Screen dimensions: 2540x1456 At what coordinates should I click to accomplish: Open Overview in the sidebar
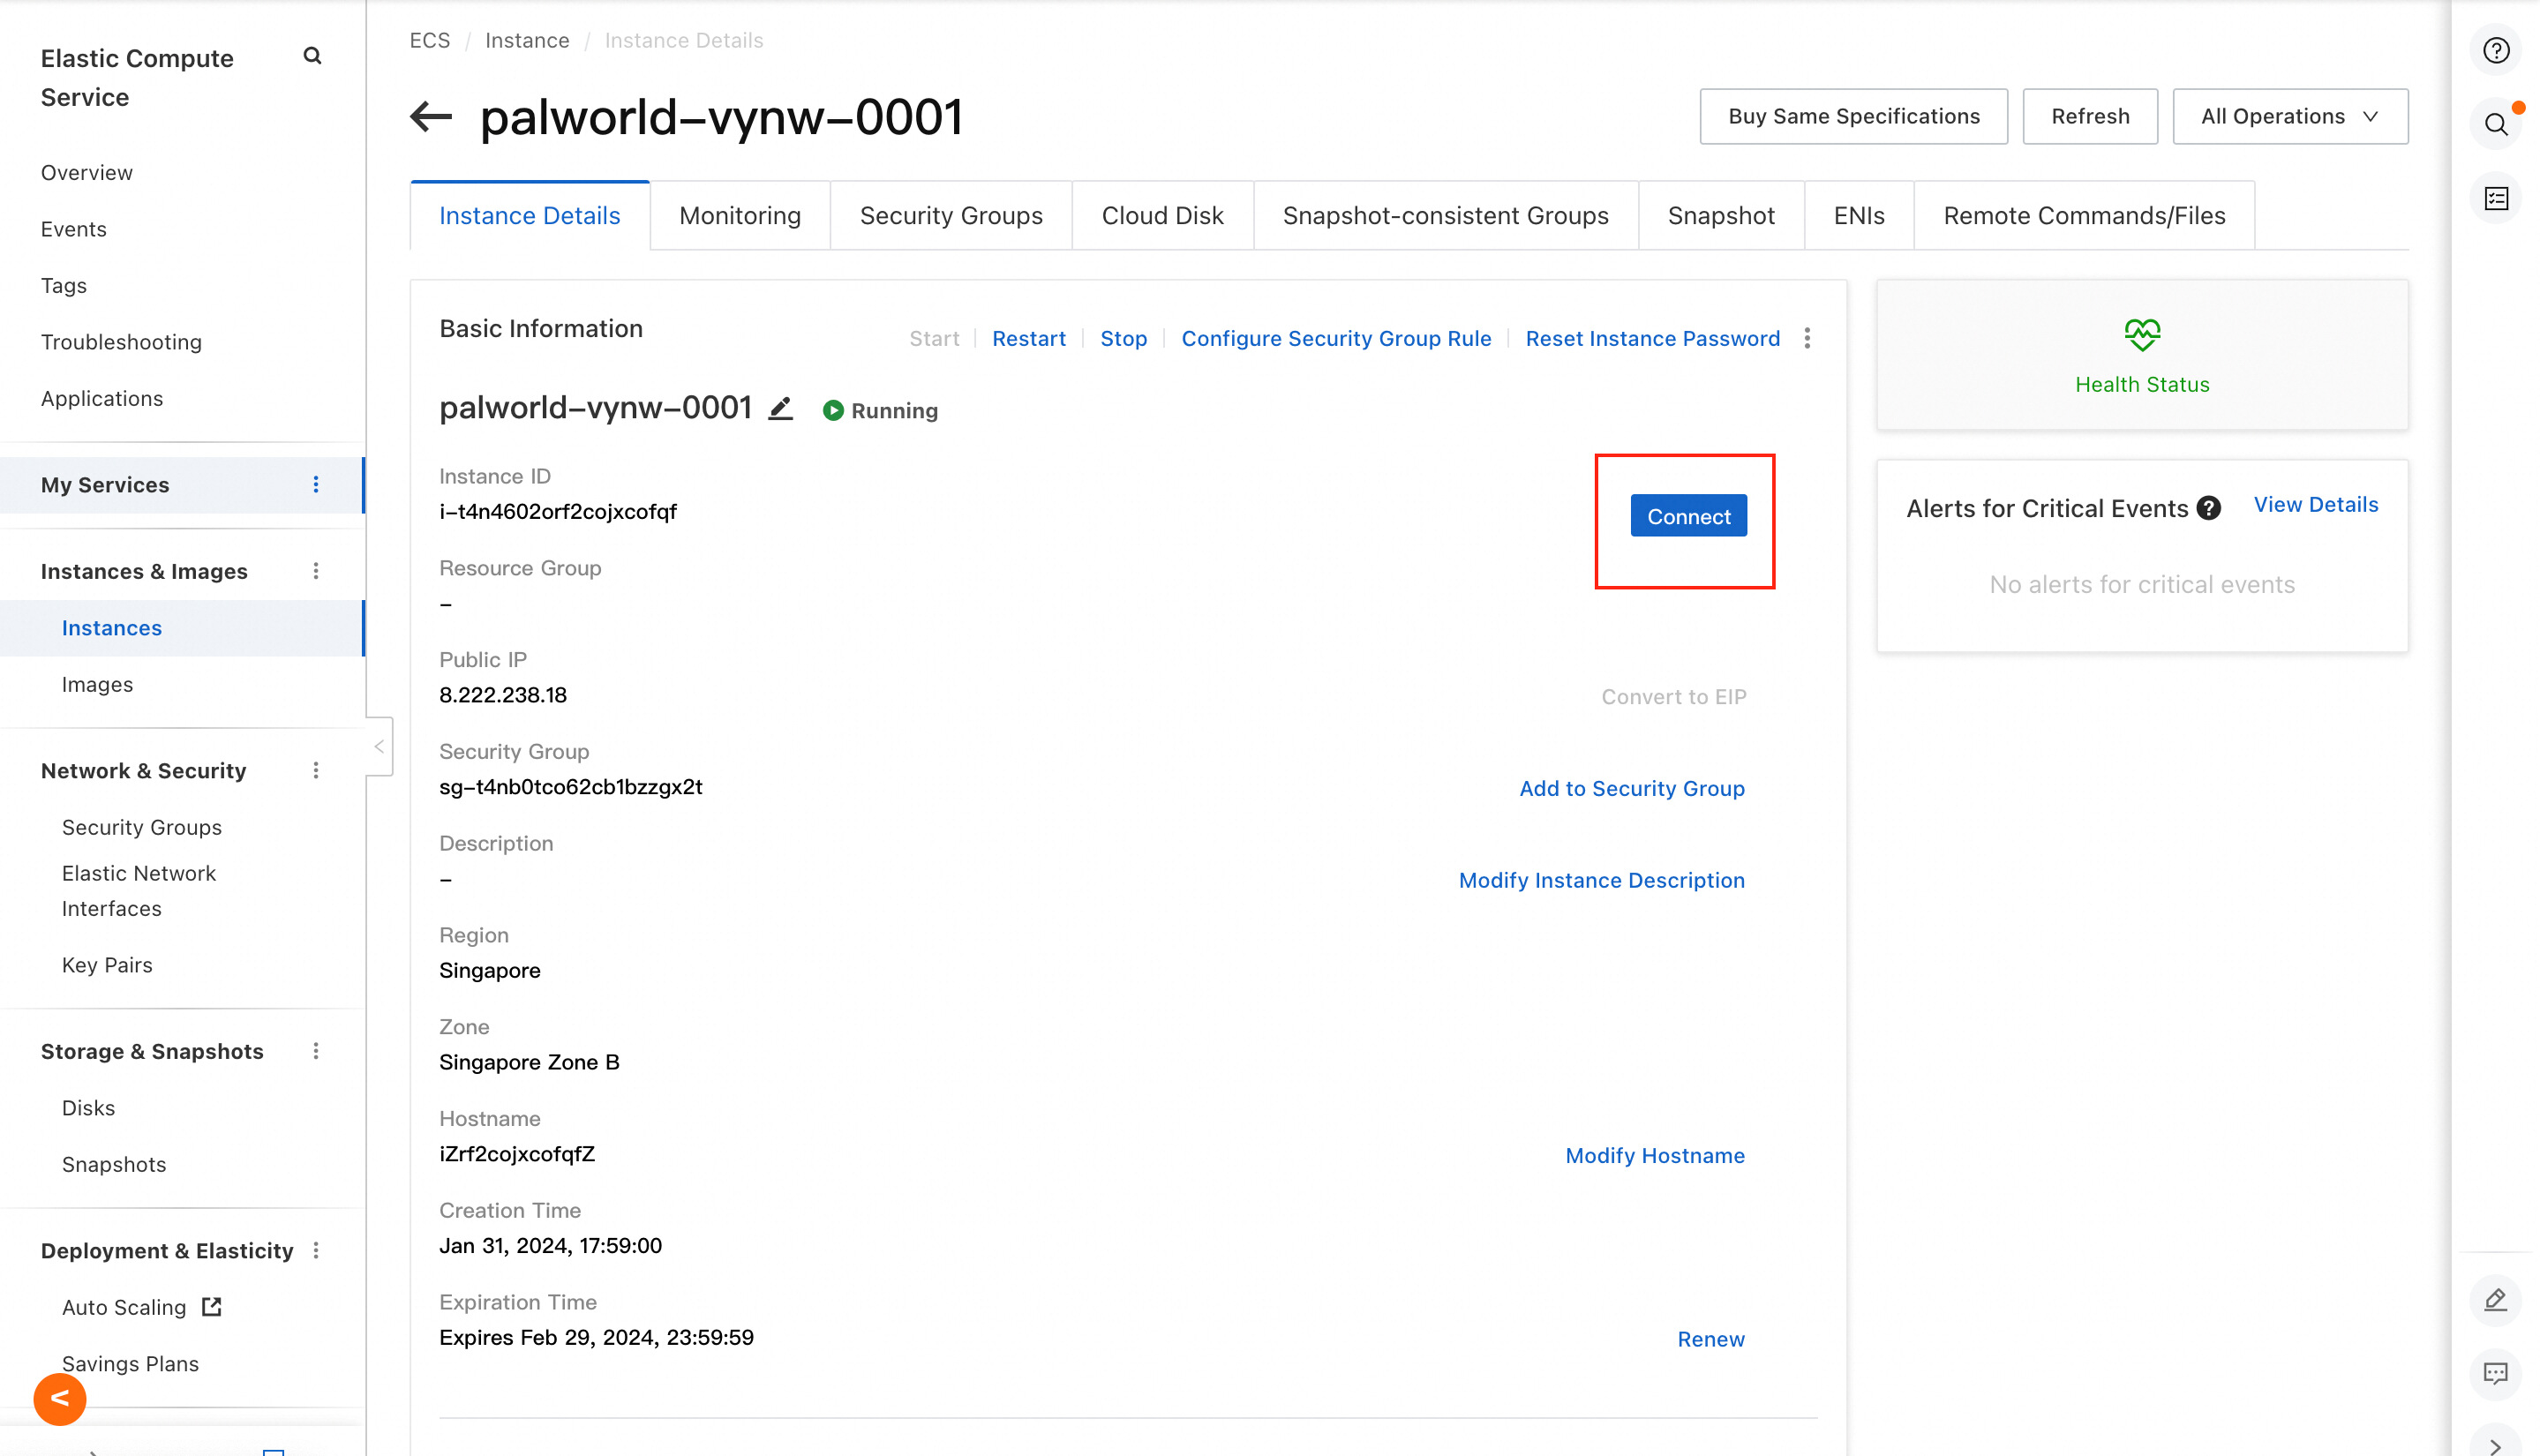coord(87,172)
